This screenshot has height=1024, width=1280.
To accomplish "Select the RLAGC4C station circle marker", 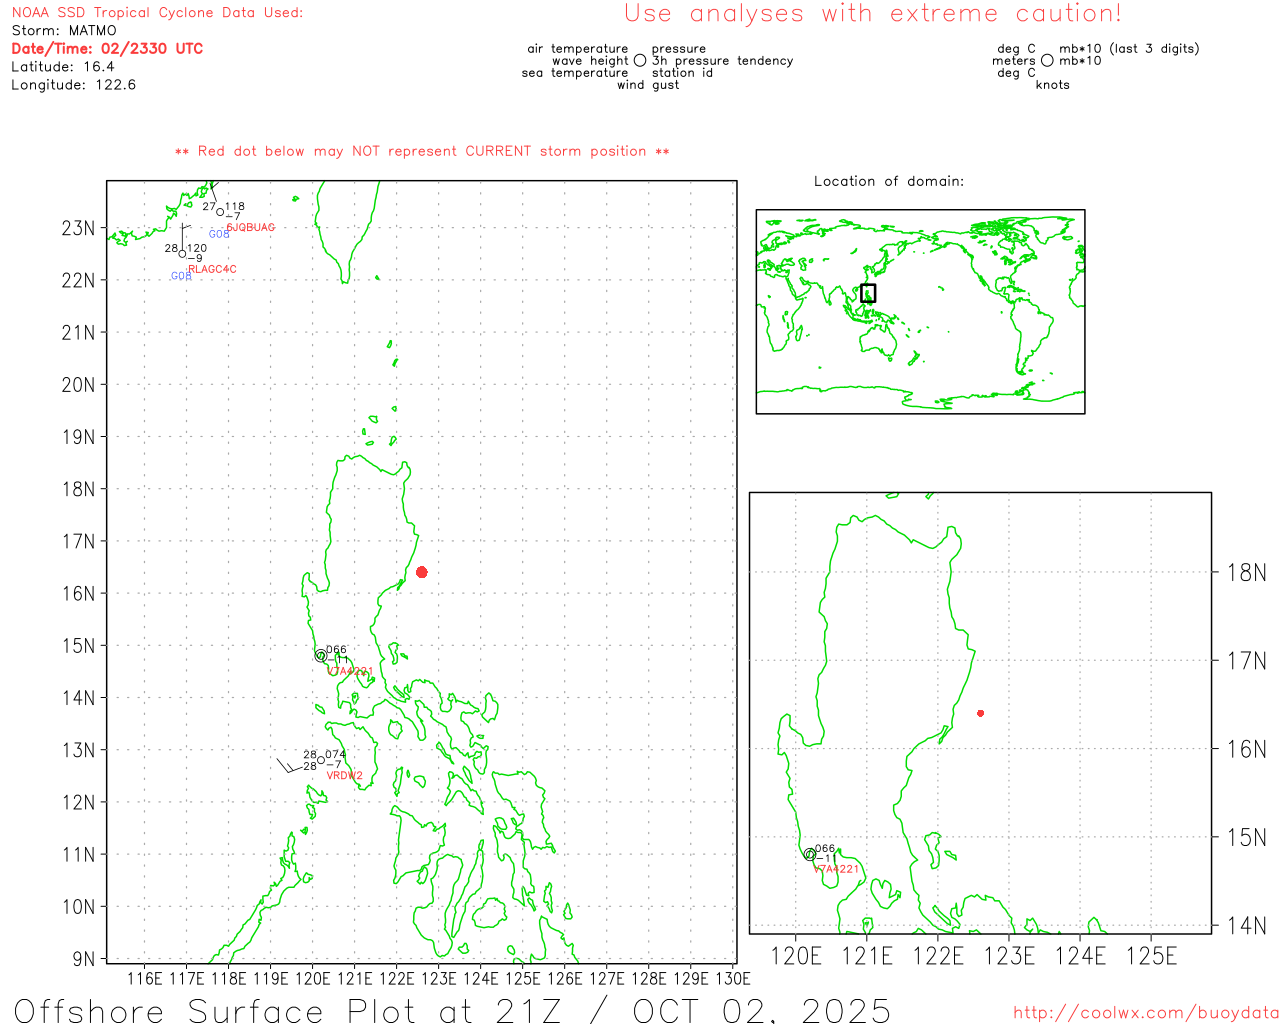I will click(182, 254).
